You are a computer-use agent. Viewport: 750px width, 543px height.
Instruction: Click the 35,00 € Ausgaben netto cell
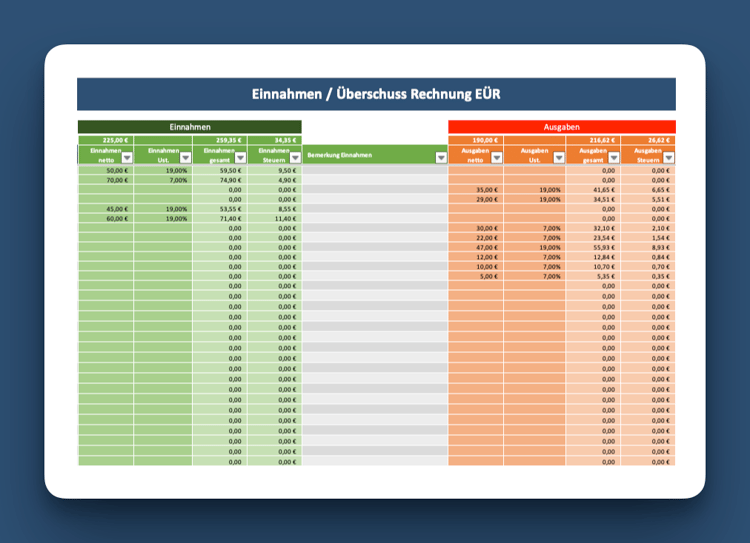pos(475,189)
